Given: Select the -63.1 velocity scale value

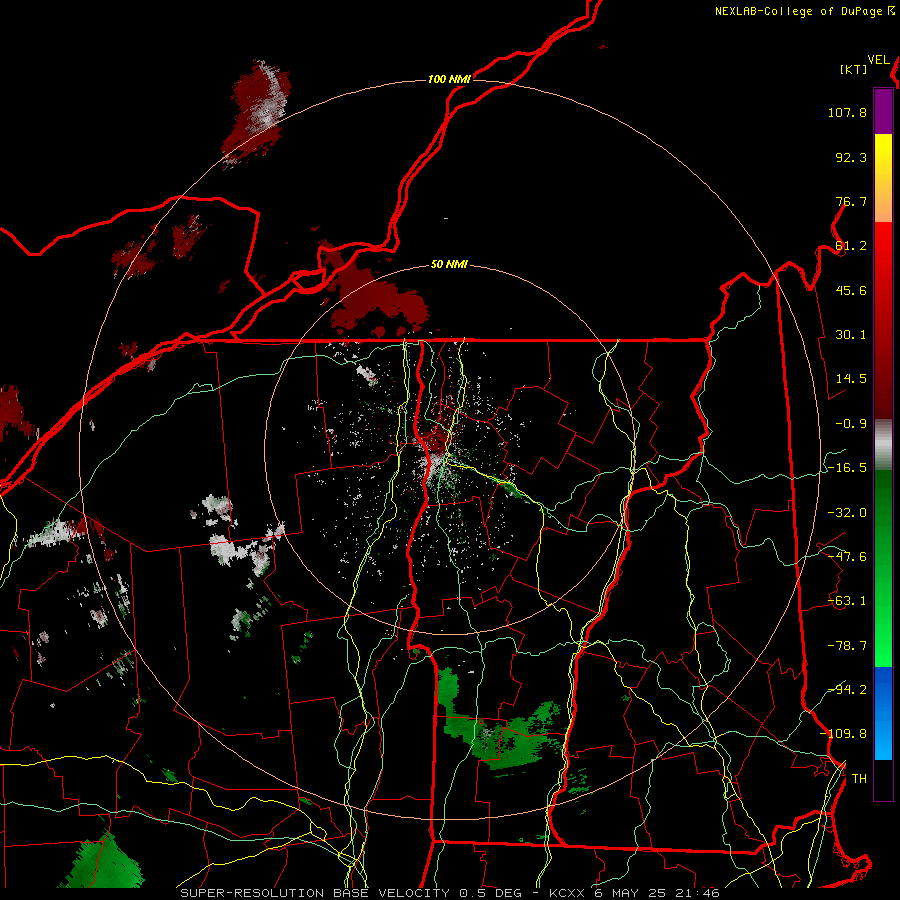Looking at the screenshot, I should point(847,601).
